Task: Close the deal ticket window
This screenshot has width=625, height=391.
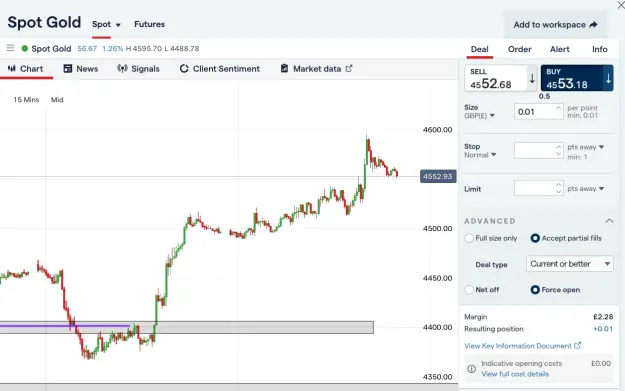Action: (621, 5)
